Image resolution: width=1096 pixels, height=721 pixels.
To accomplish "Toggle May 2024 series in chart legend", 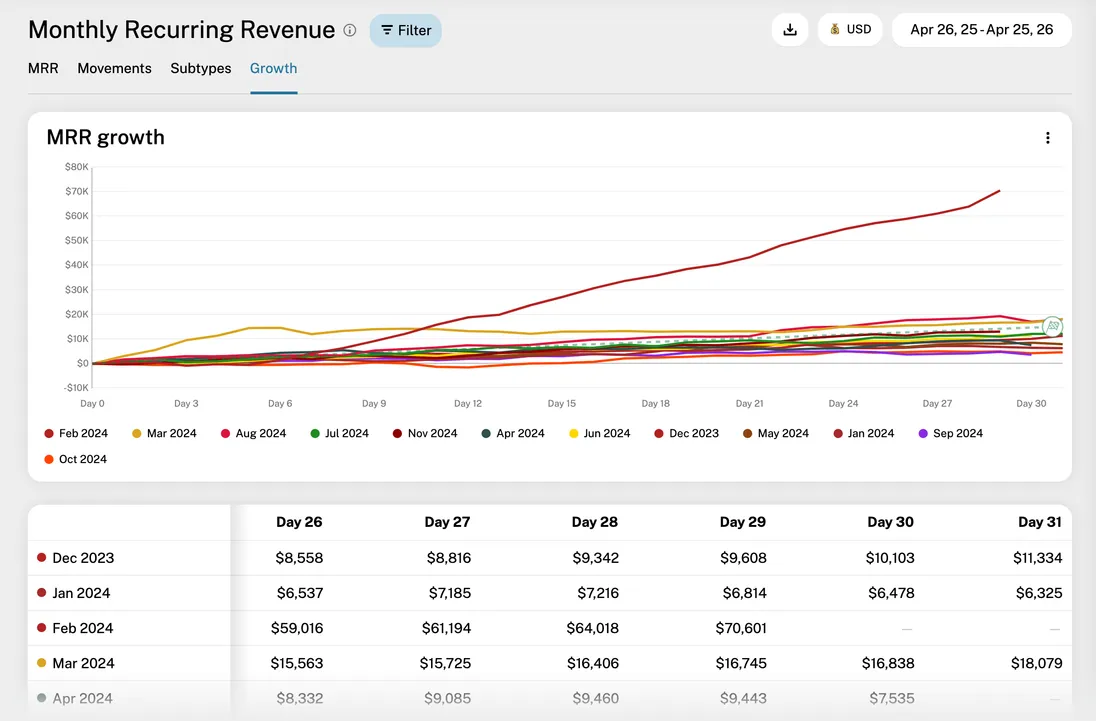I will (776, 433).
